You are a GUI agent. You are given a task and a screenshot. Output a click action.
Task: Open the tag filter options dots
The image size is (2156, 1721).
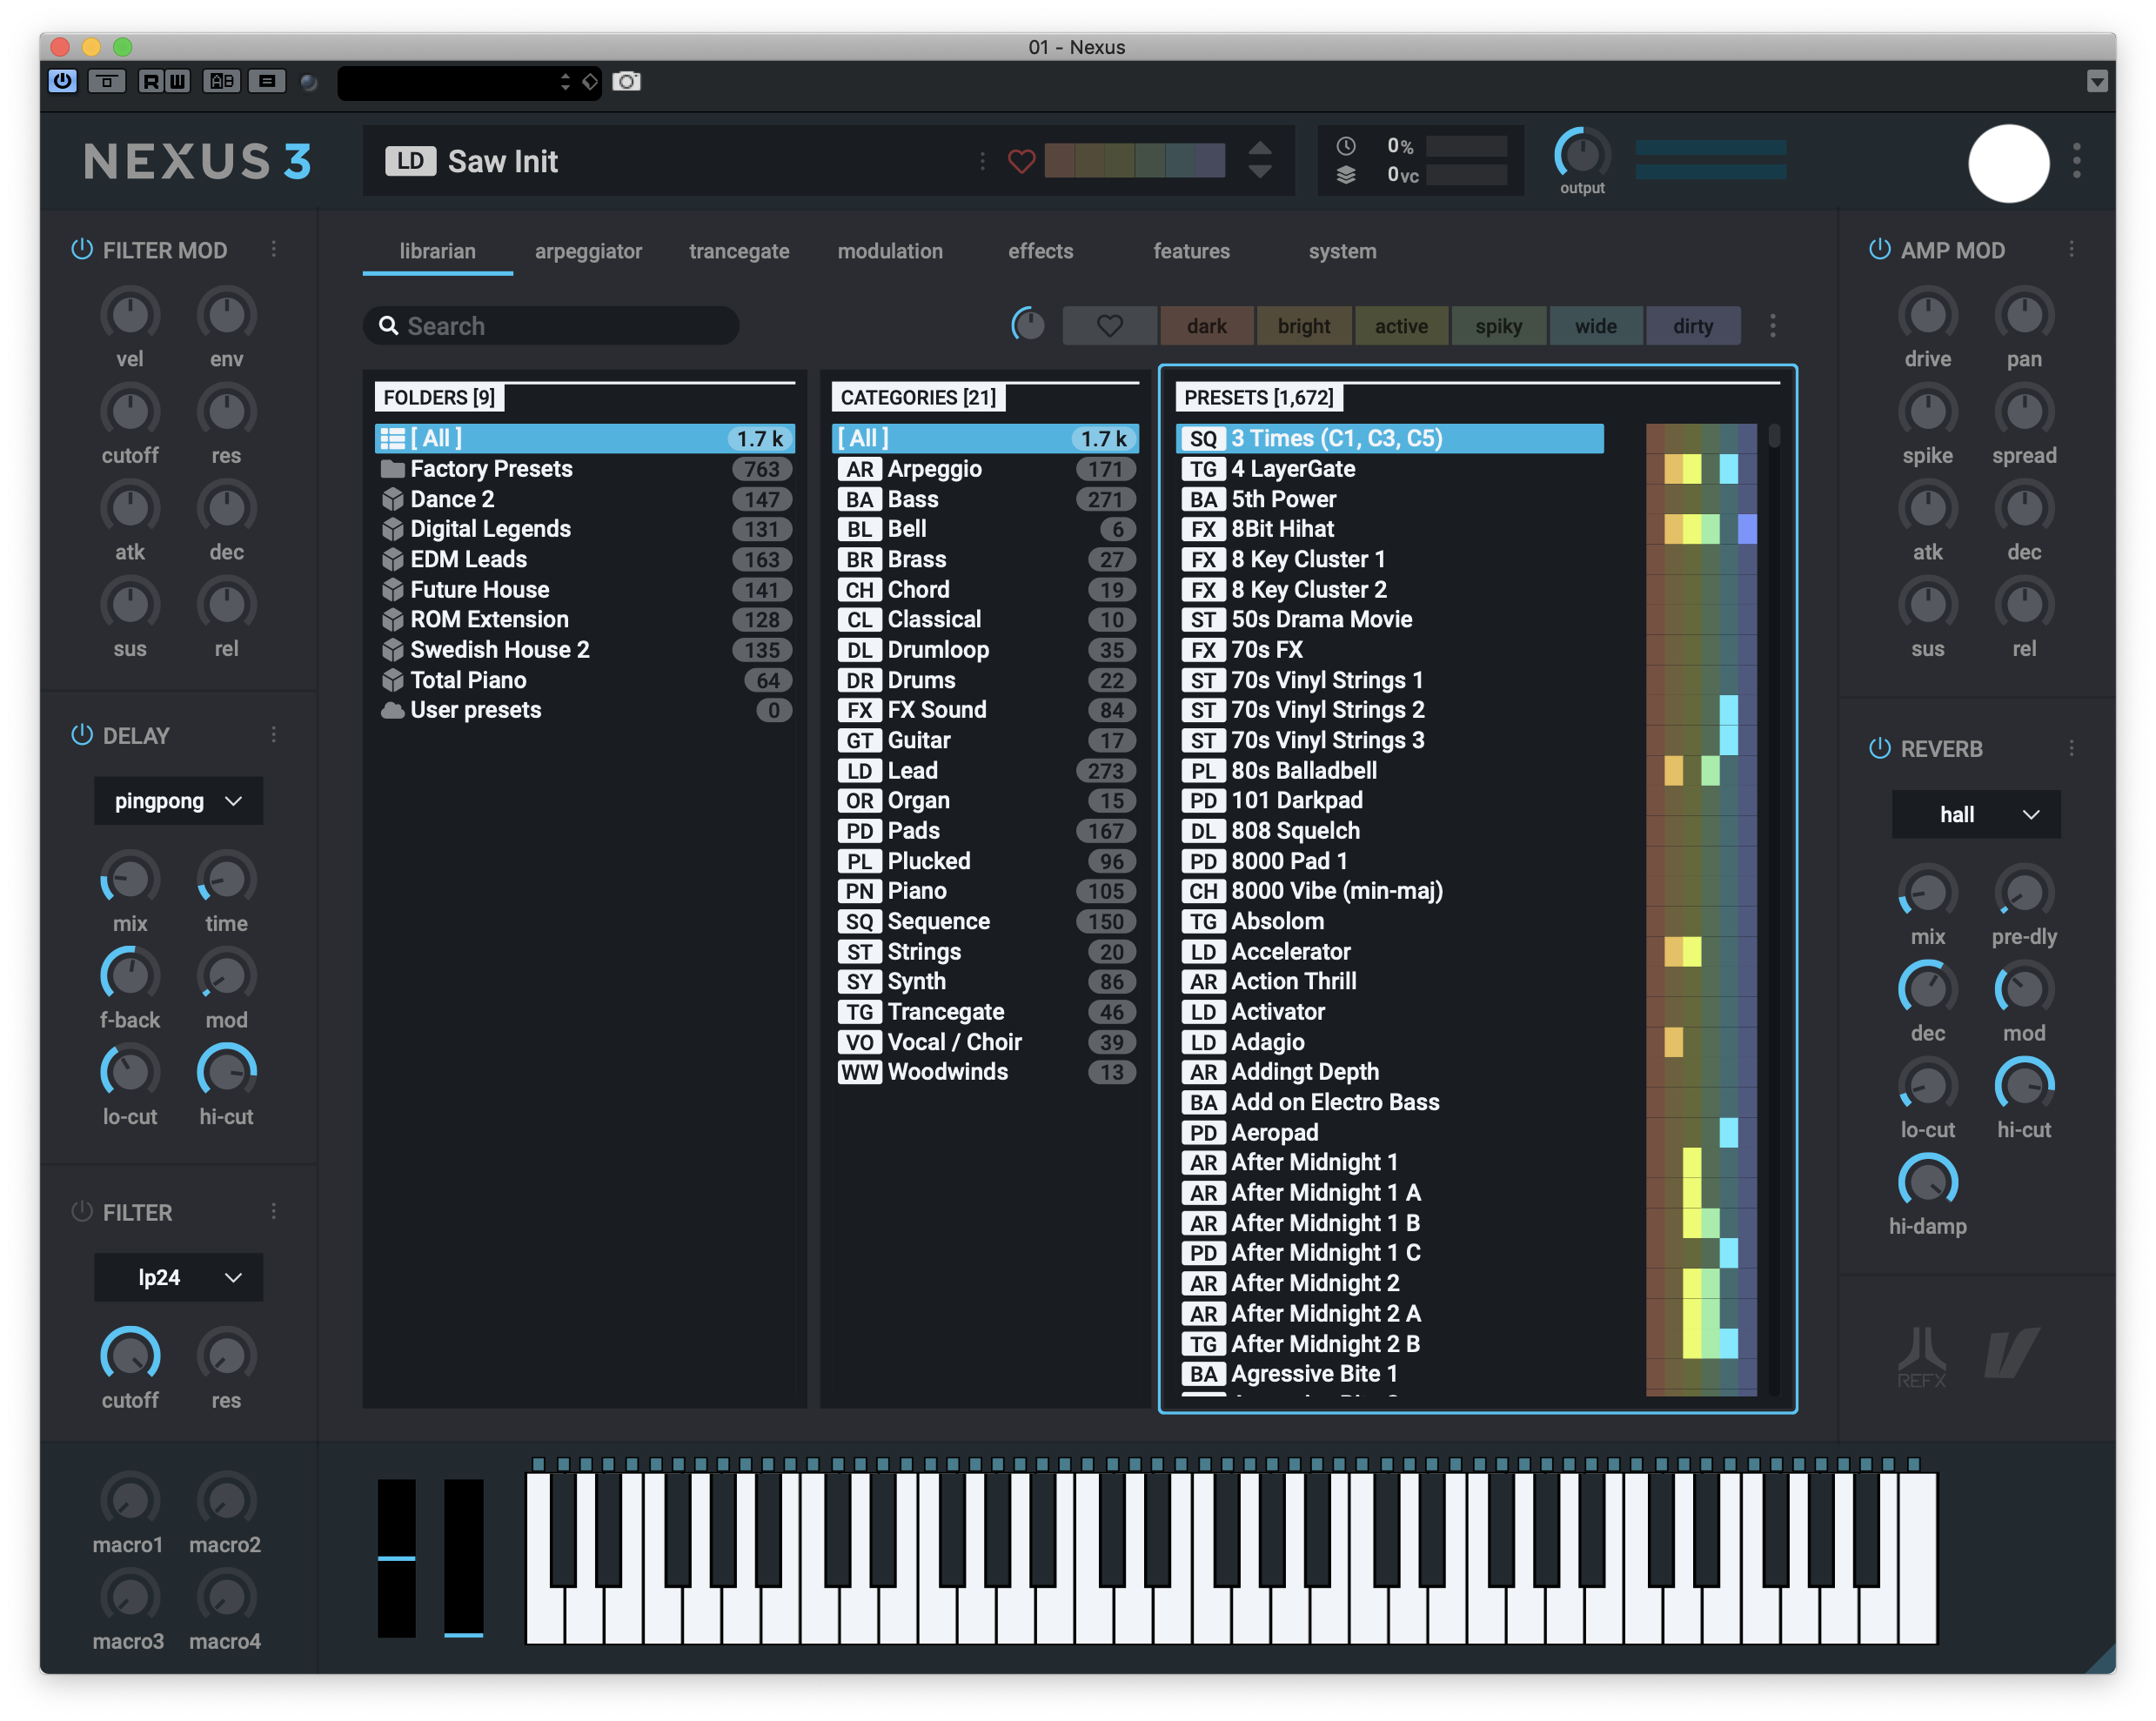1773,326
